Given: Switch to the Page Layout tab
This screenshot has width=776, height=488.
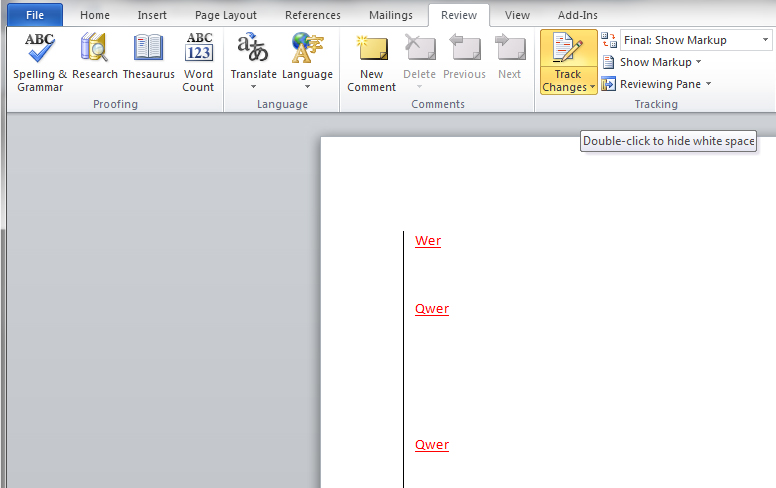Looking at the screenshot, I should pos(226,15).
